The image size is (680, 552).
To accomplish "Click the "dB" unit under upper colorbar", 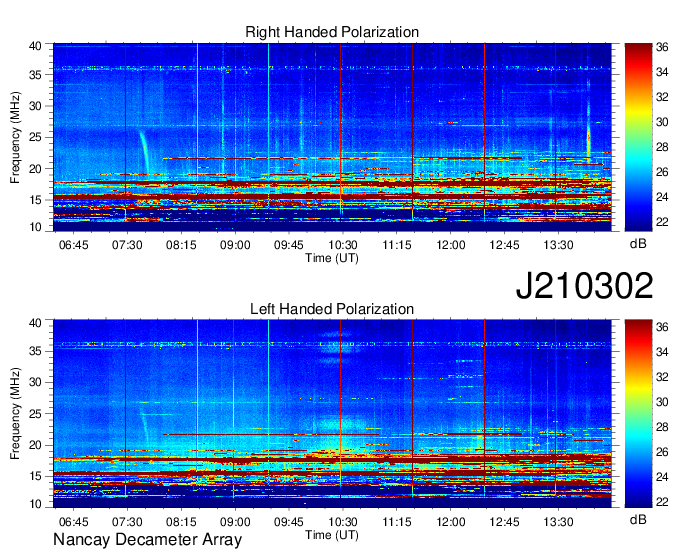I will [638, 244].
